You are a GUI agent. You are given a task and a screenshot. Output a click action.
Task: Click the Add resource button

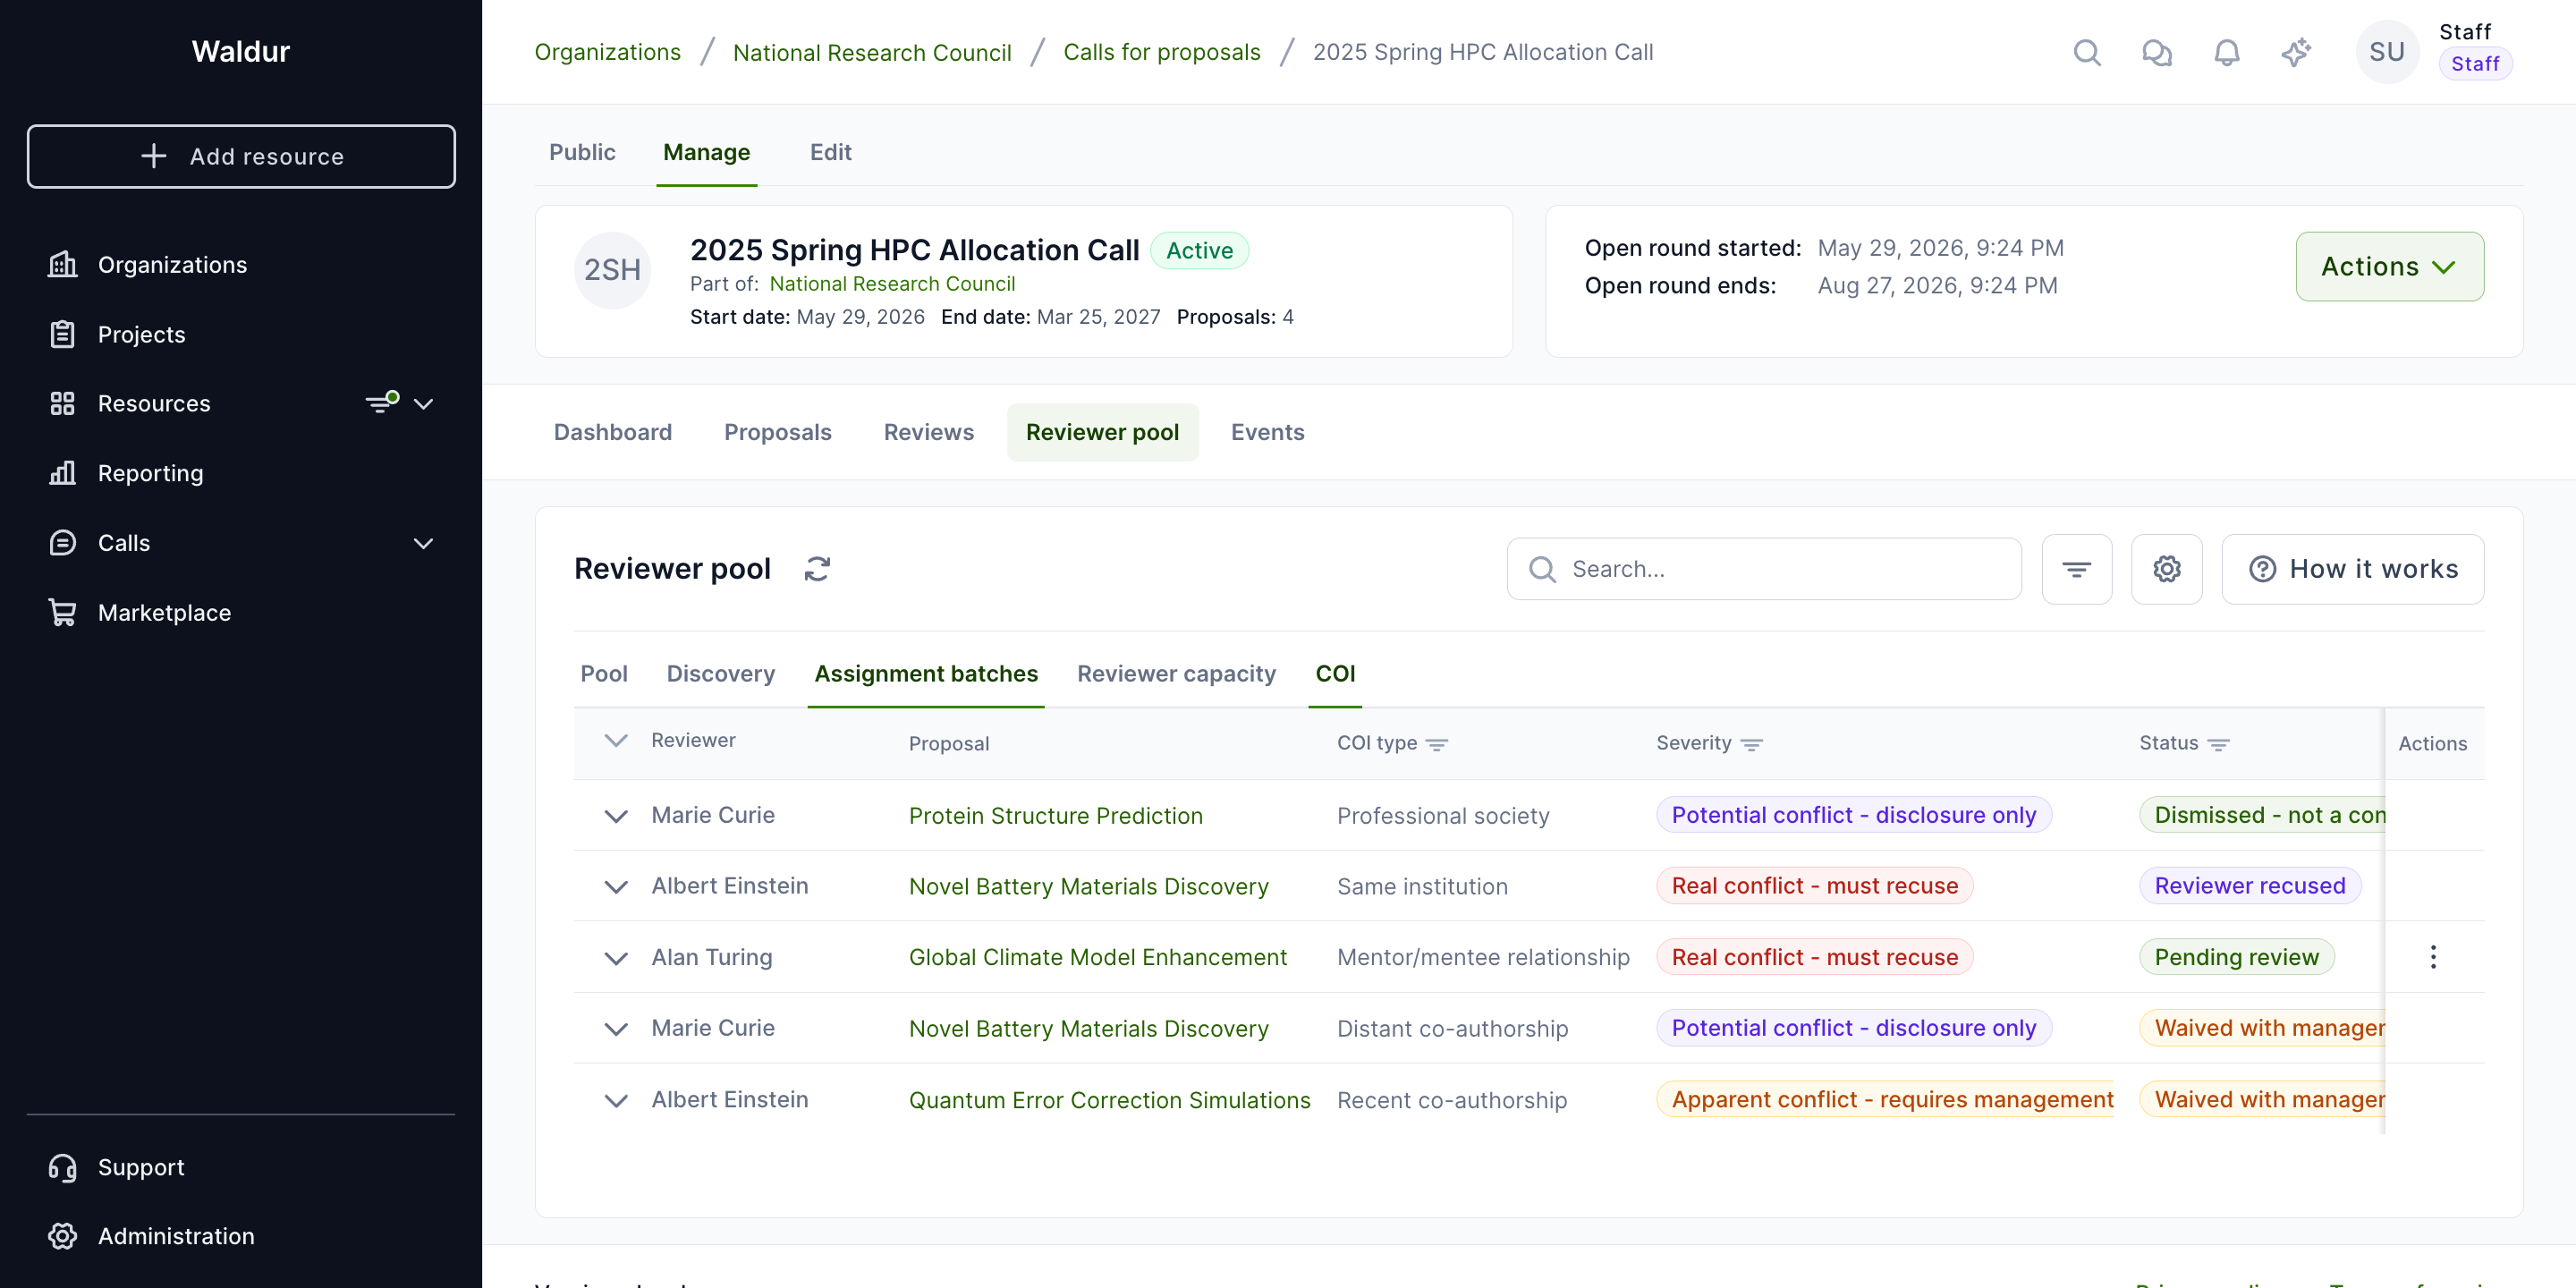(241, 156)
